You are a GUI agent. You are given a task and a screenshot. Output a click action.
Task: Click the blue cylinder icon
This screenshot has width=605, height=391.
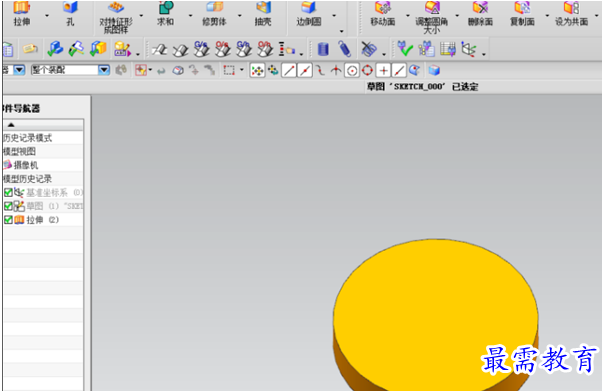(x=323, y=49)
